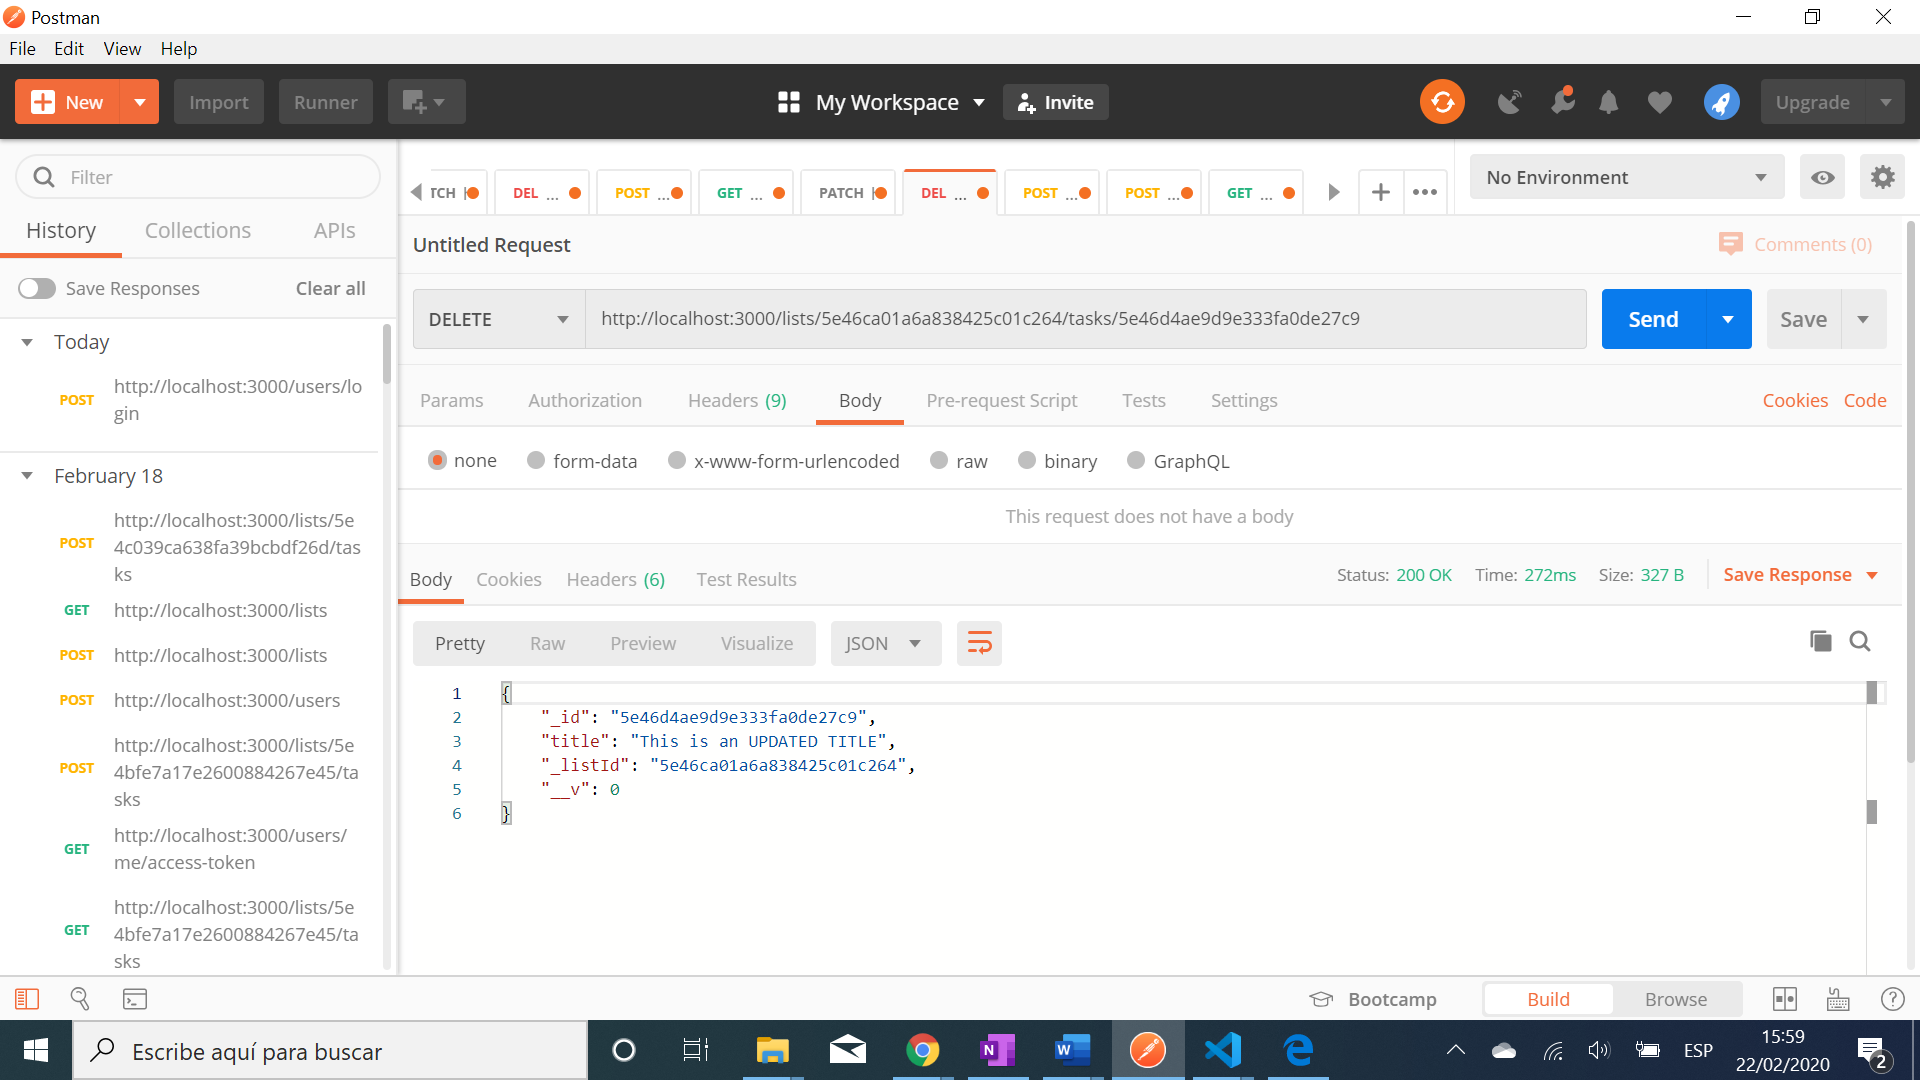Click the request URL input field
Image resolution: width=1920 pixels, height=1080 pixels.
click(1085, 319)
